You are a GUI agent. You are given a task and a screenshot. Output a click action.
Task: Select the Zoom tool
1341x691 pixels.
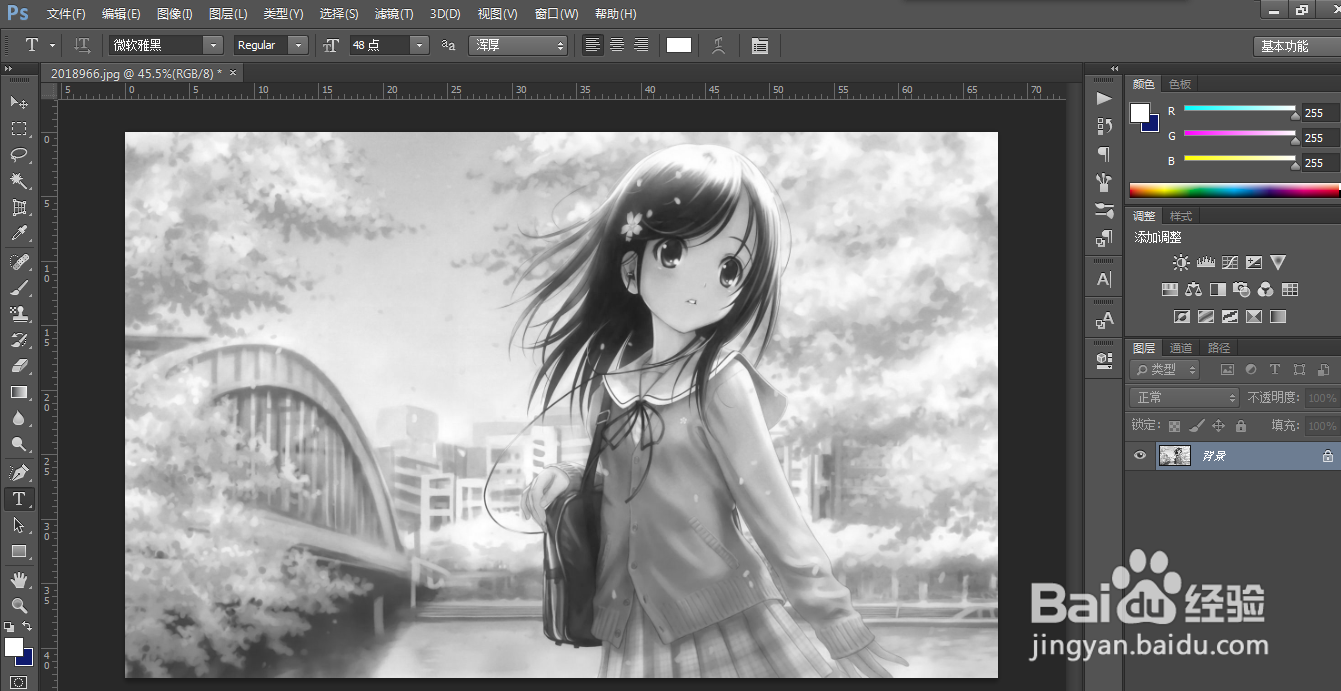coord(19,605)
